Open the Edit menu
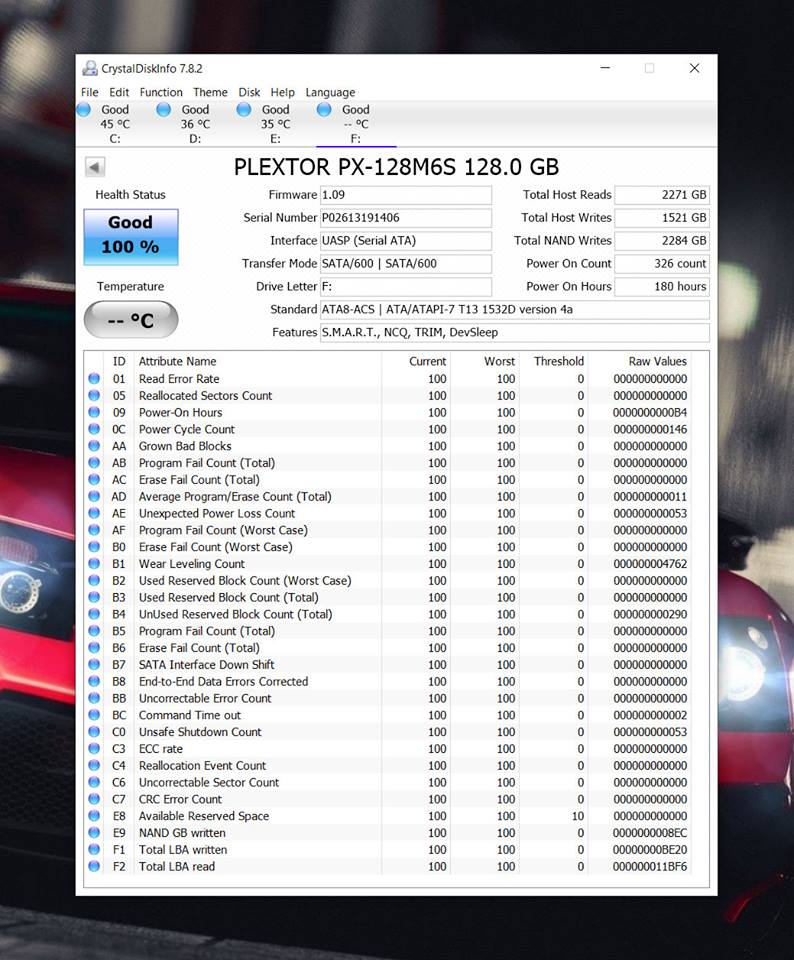 coord(119,92)
